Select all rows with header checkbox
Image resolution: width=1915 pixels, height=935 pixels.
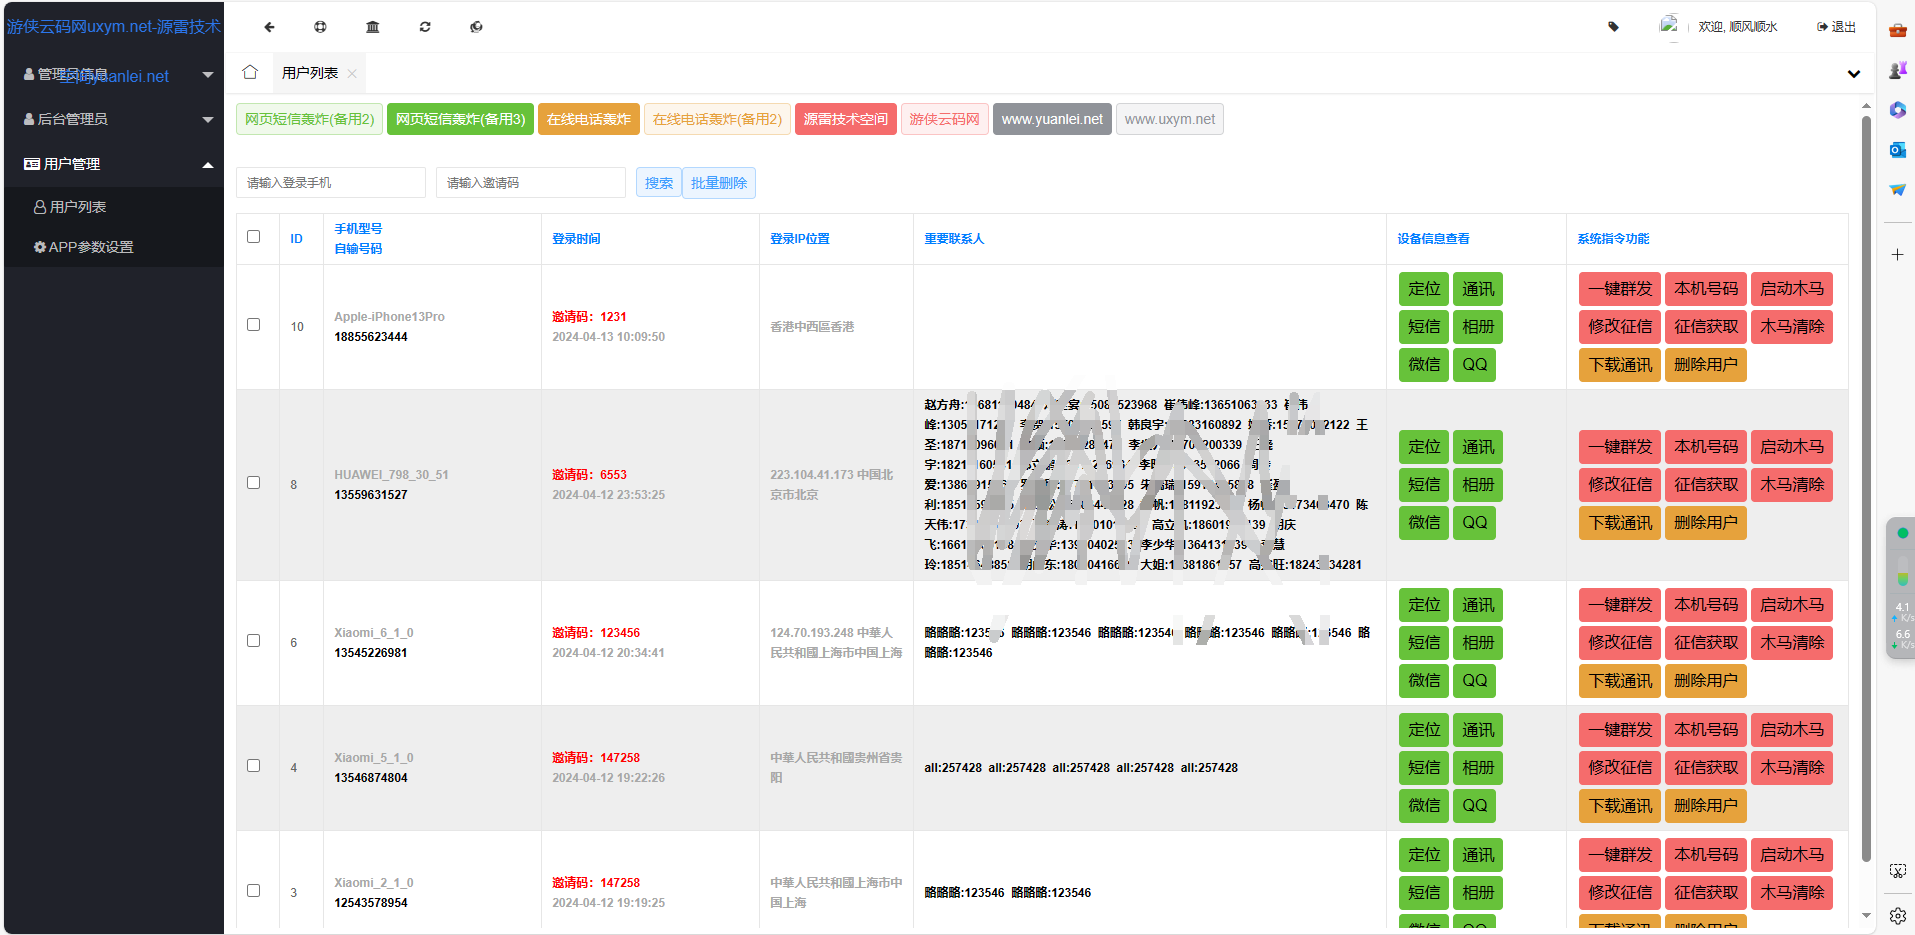(x=254, y=237)
